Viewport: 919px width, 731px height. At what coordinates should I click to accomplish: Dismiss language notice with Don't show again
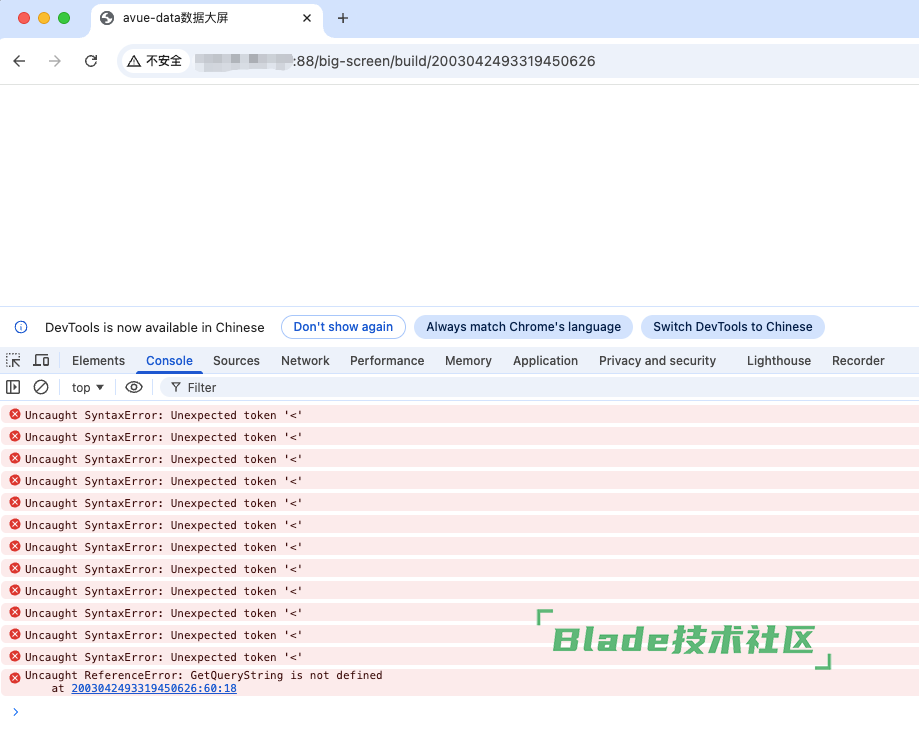[x=343, y=326]
